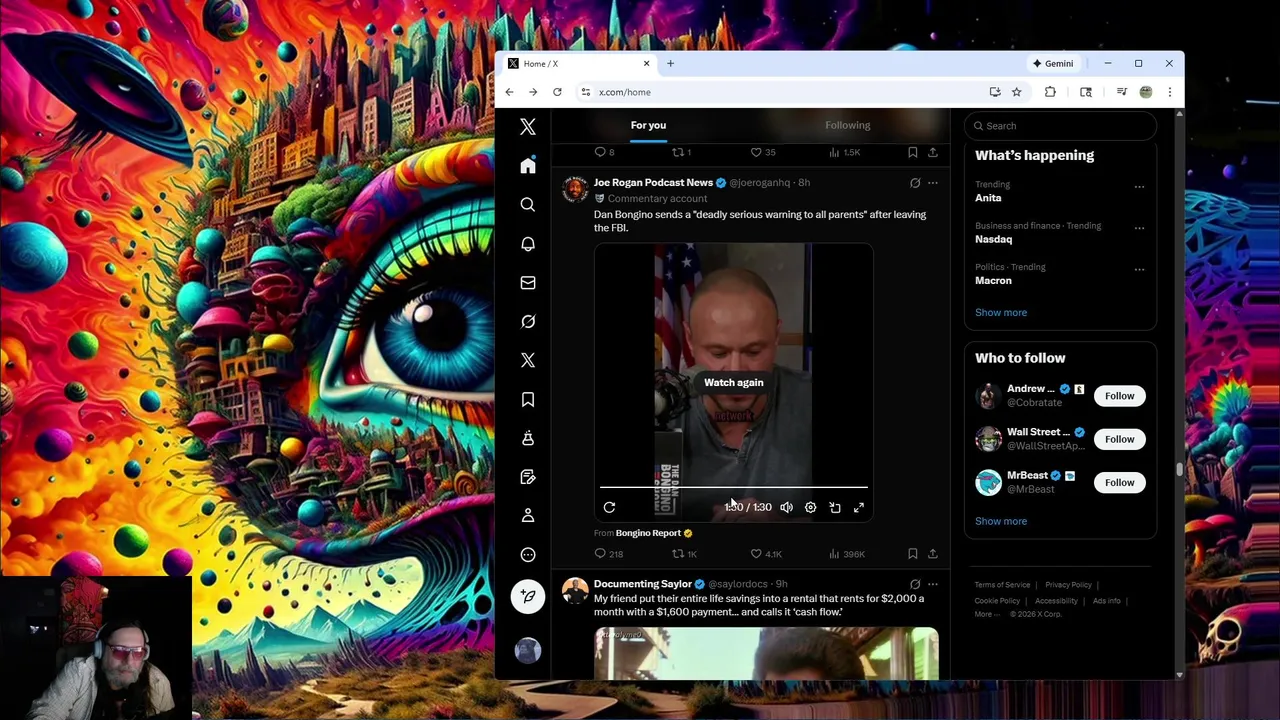This screenshot has width=1280, height=720.
Task: Mute the video volume
Action: click(786, 507)
